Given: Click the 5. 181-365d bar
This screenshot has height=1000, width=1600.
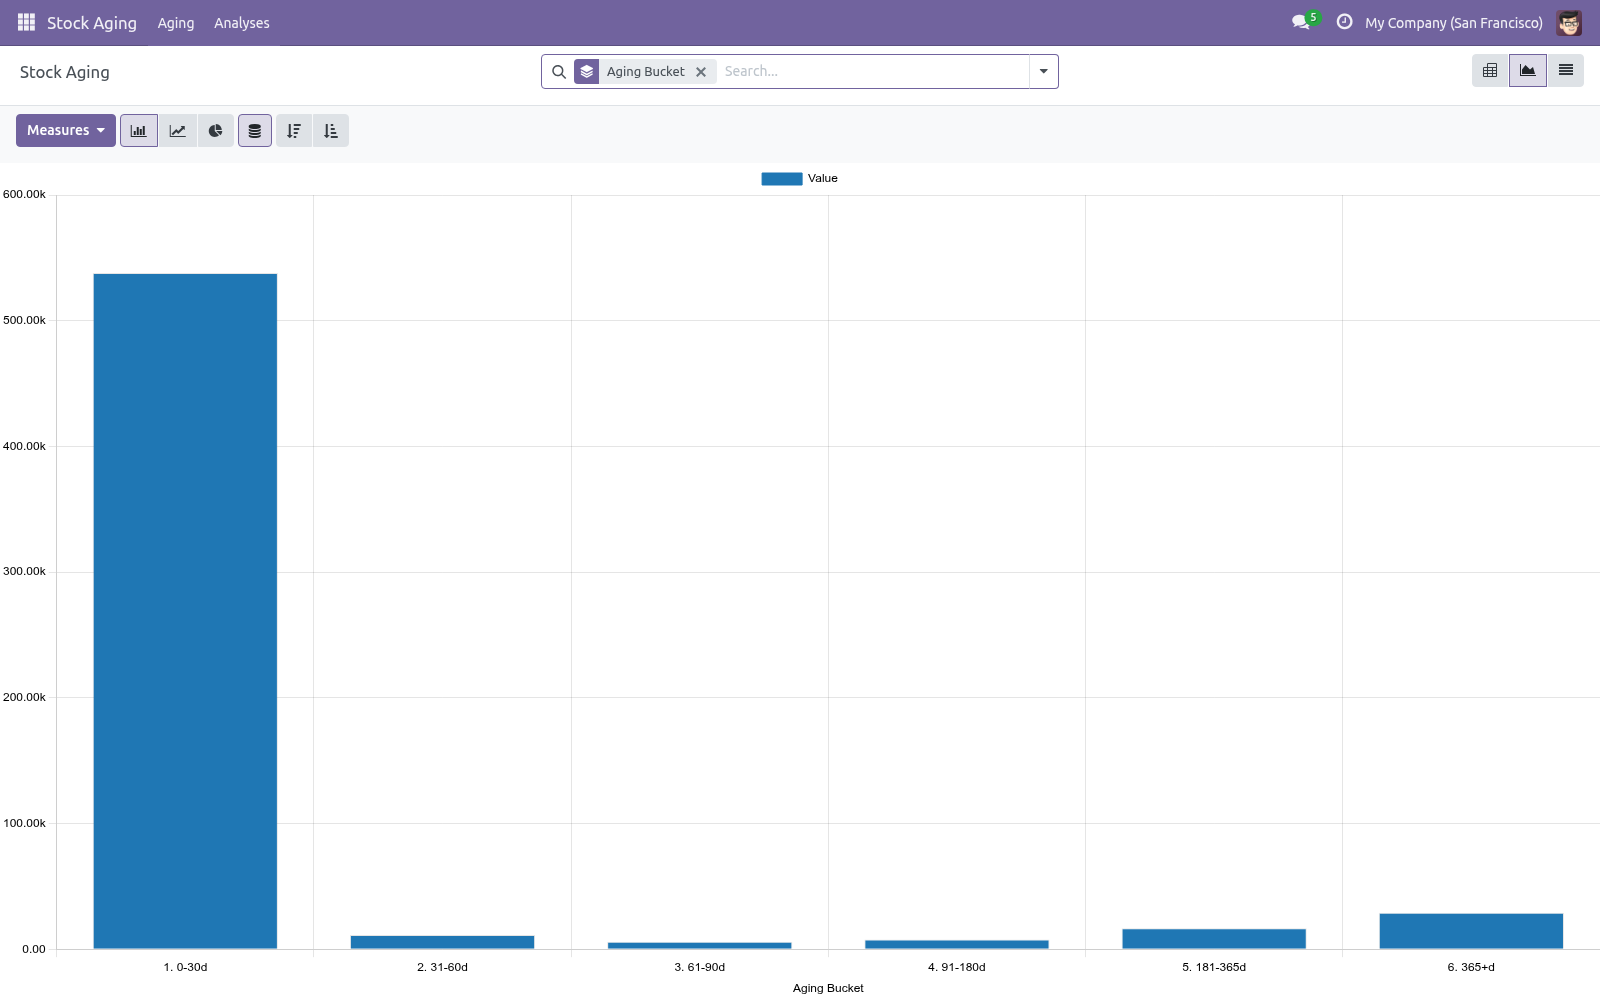Looking at the screenshot, I should tap(1214, 939).
